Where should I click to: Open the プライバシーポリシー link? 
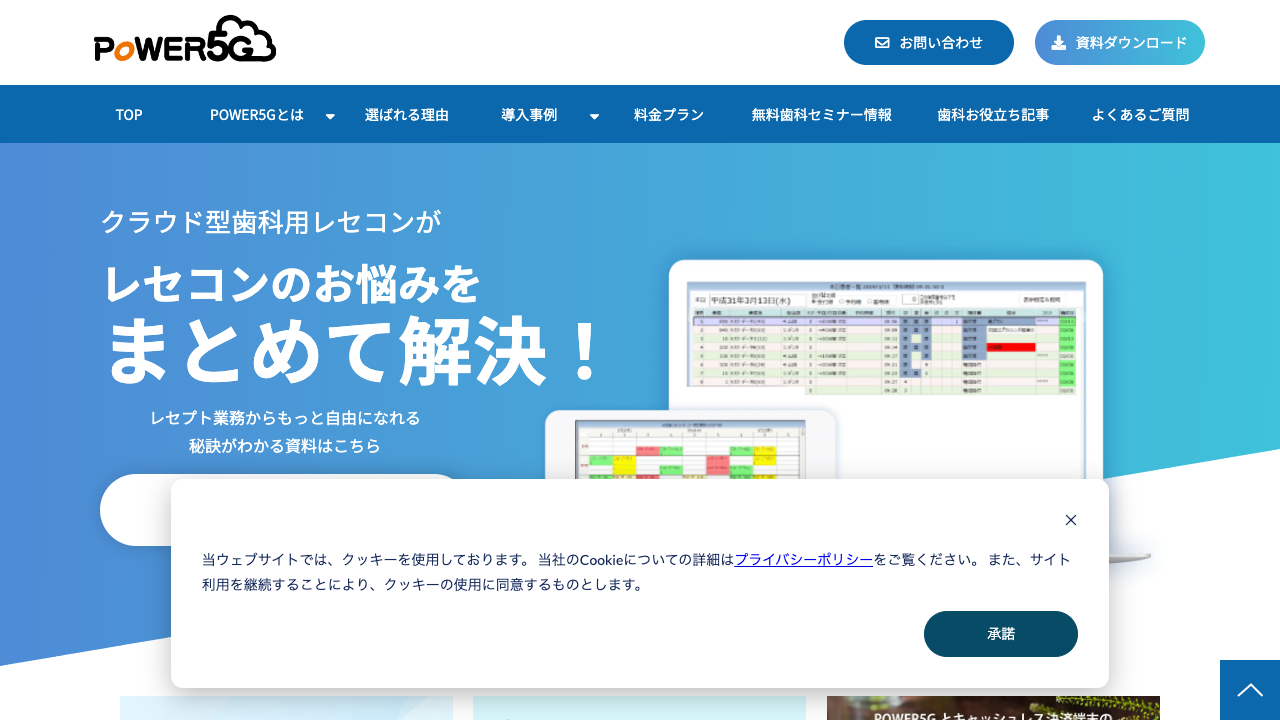click(803, 560)
